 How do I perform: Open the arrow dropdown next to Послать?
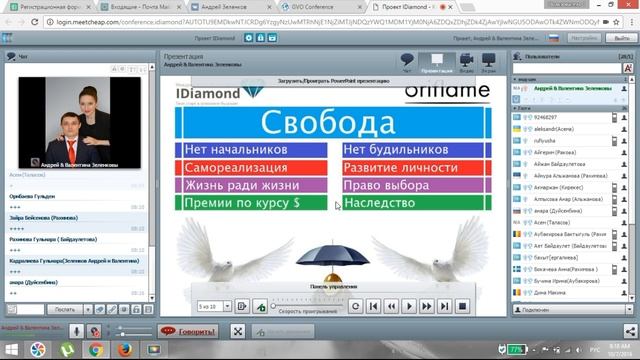click(88, 310)
